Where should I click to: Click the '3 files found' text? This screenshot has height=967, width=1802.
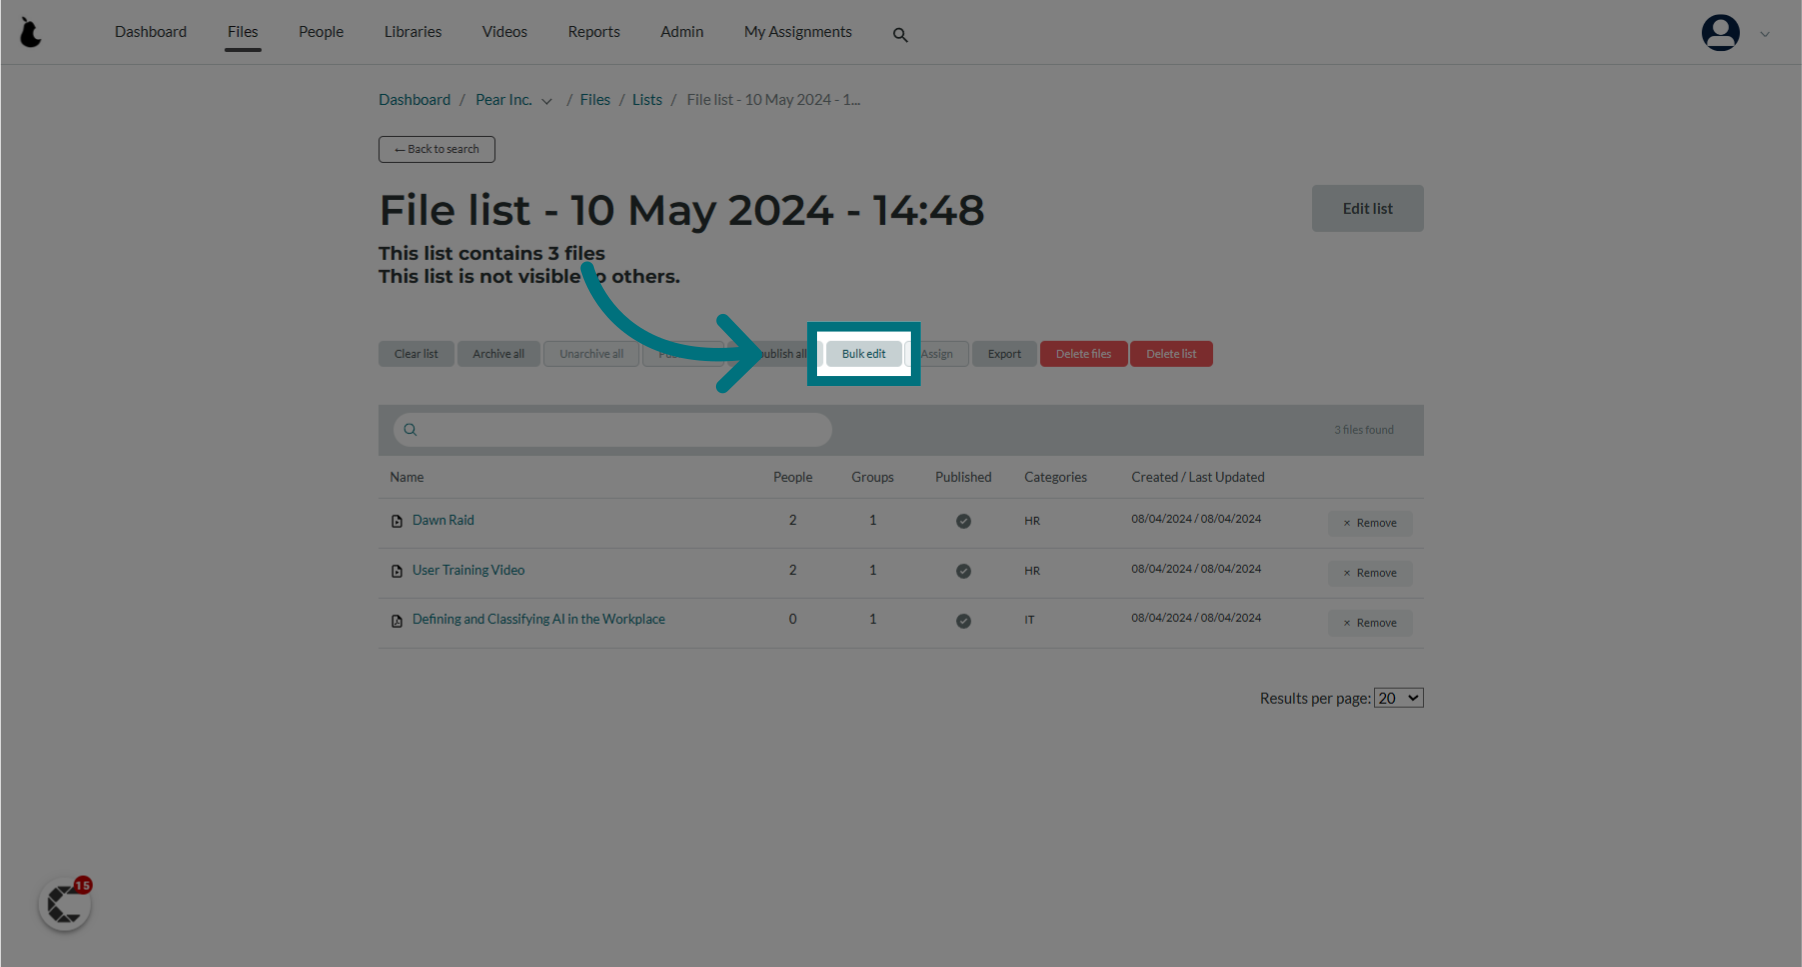1363,430
